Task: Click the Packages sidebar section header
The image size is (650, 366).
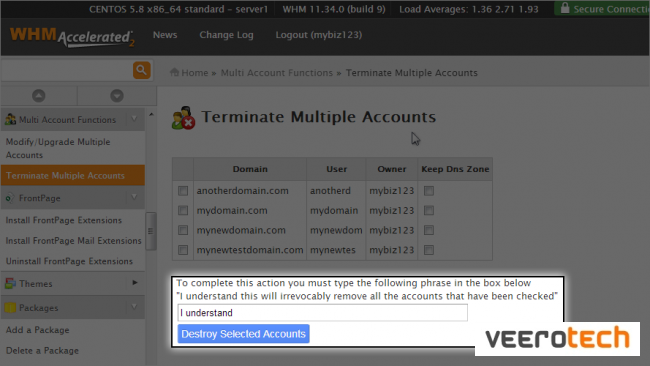Action: coord(73,308)
